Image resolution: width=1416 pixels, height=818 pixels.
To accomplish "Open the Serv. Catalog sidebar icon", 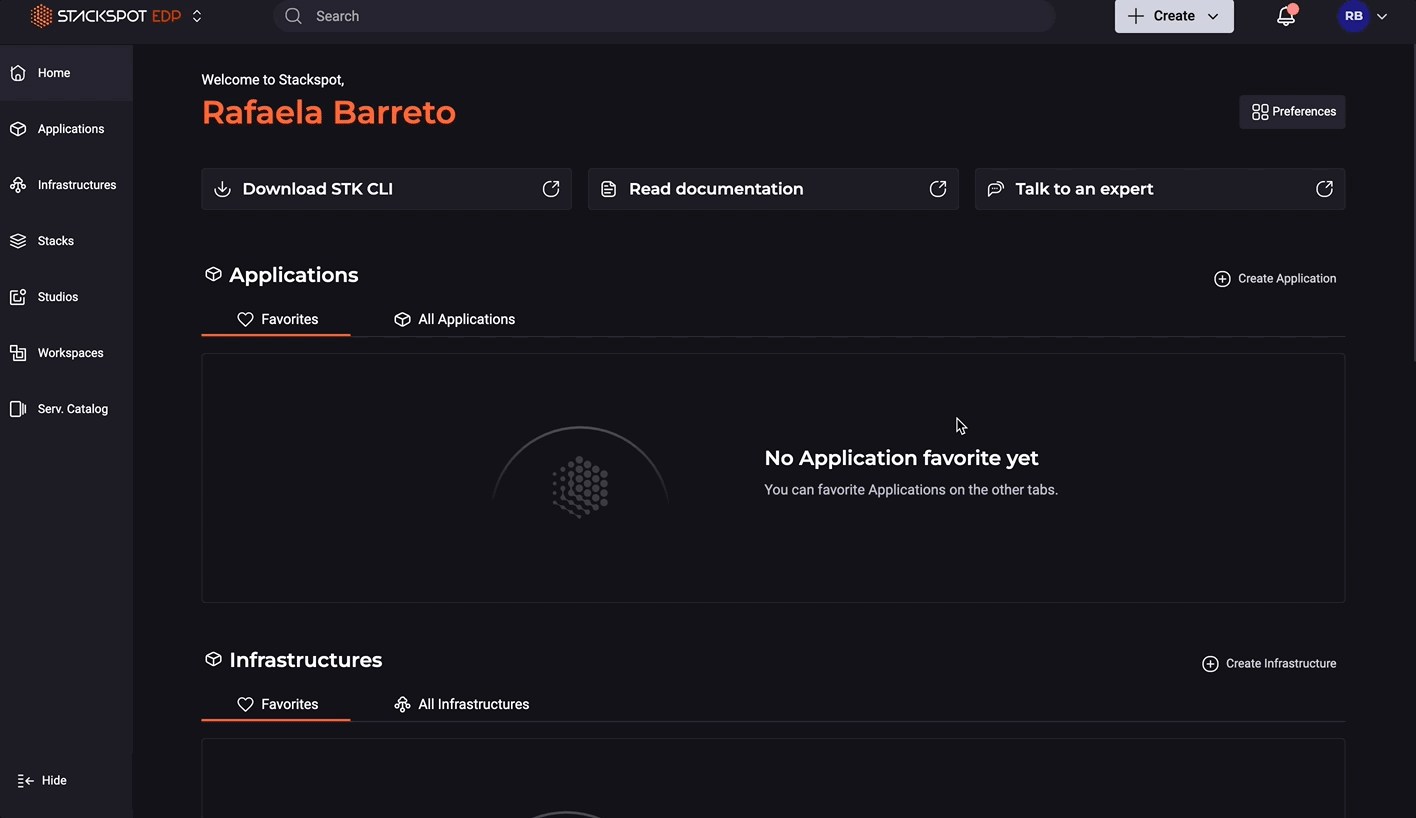I will 18,409.
